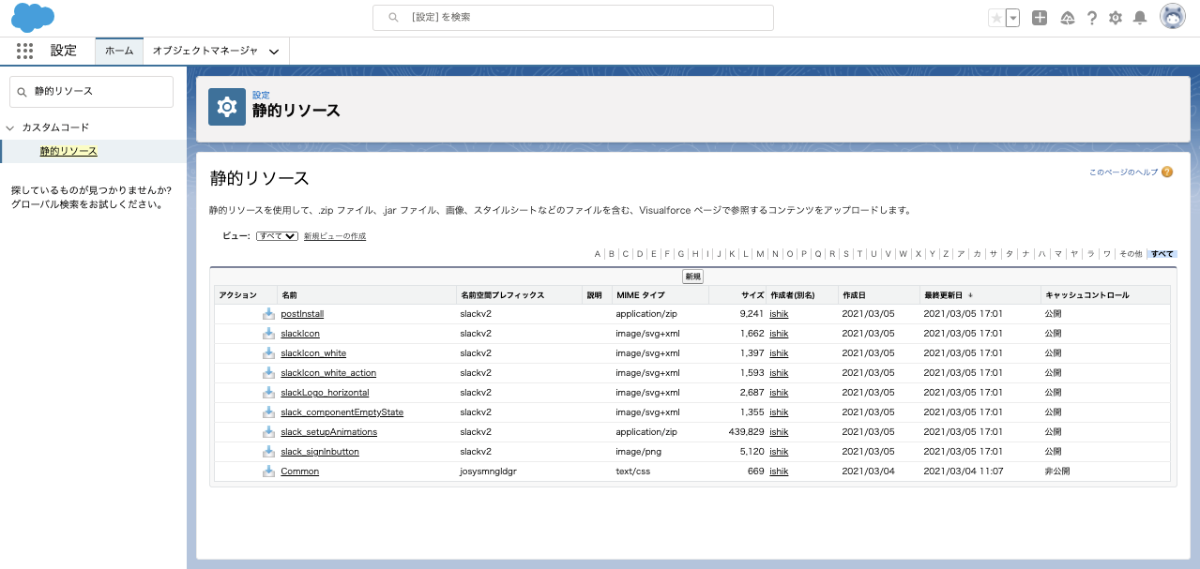
Task: Click the Salesforce cloud logo
Action: [33, 18]
